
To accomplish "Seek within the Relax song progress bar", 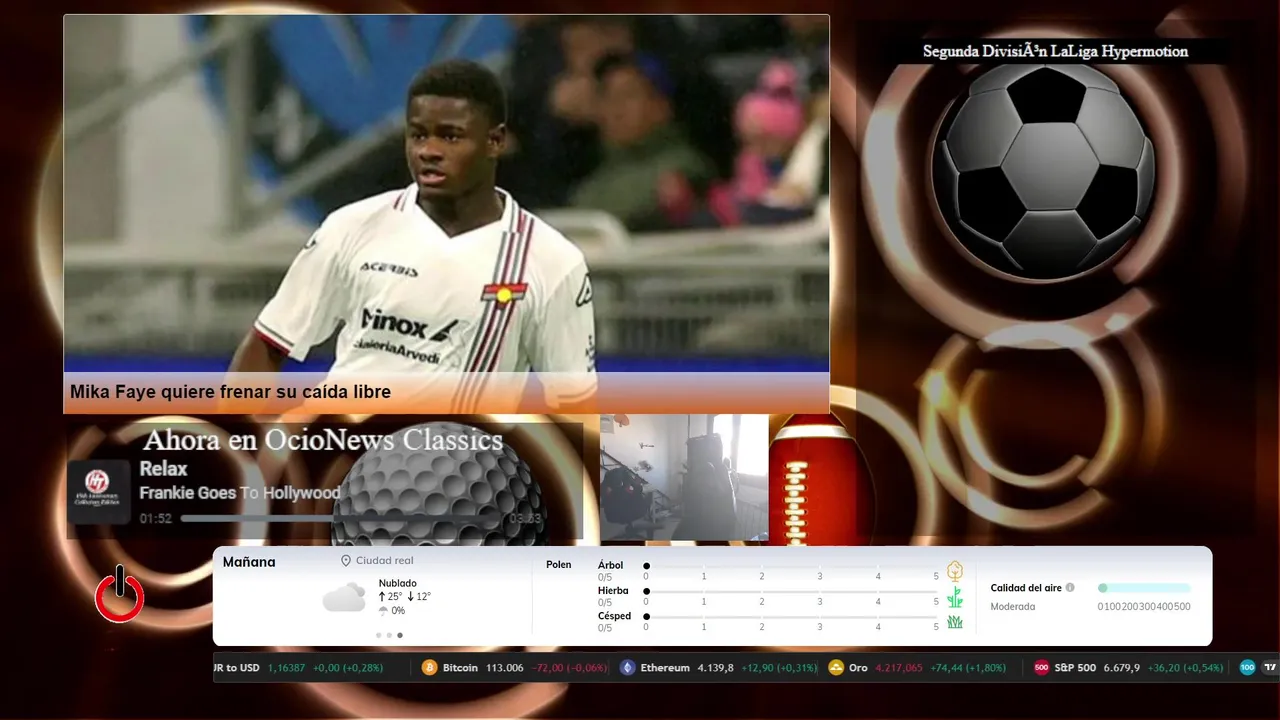I will [339, 519].
